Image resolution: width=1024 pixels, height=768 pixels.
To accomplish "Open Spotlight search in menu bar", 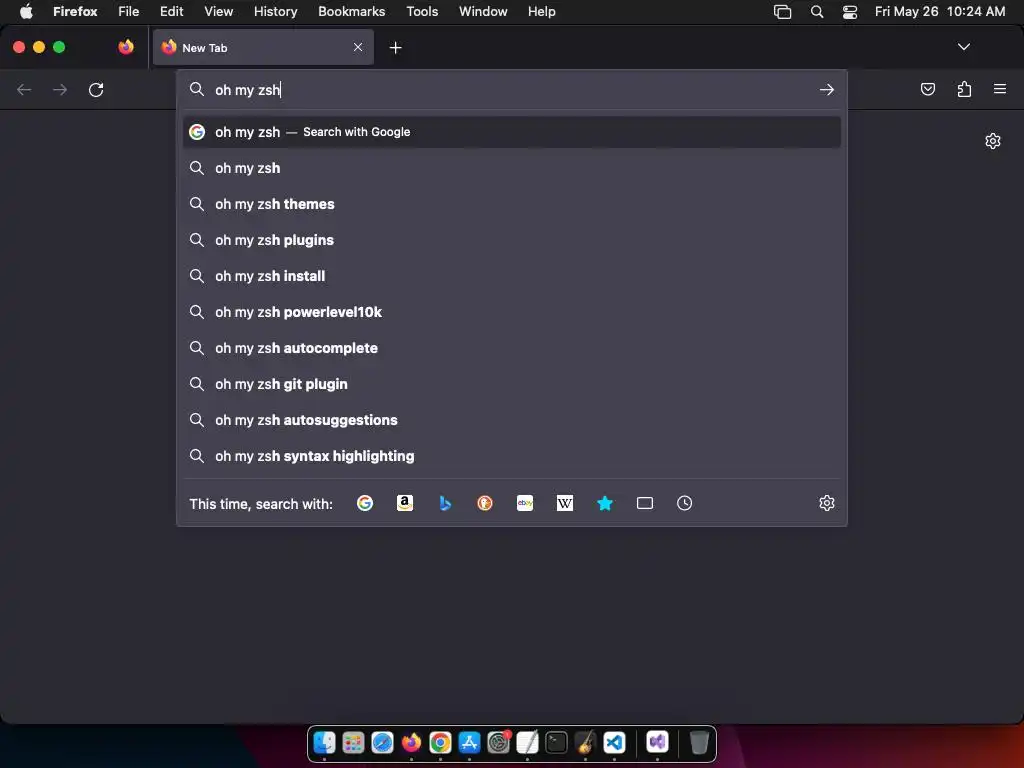I will coord(816,11).
